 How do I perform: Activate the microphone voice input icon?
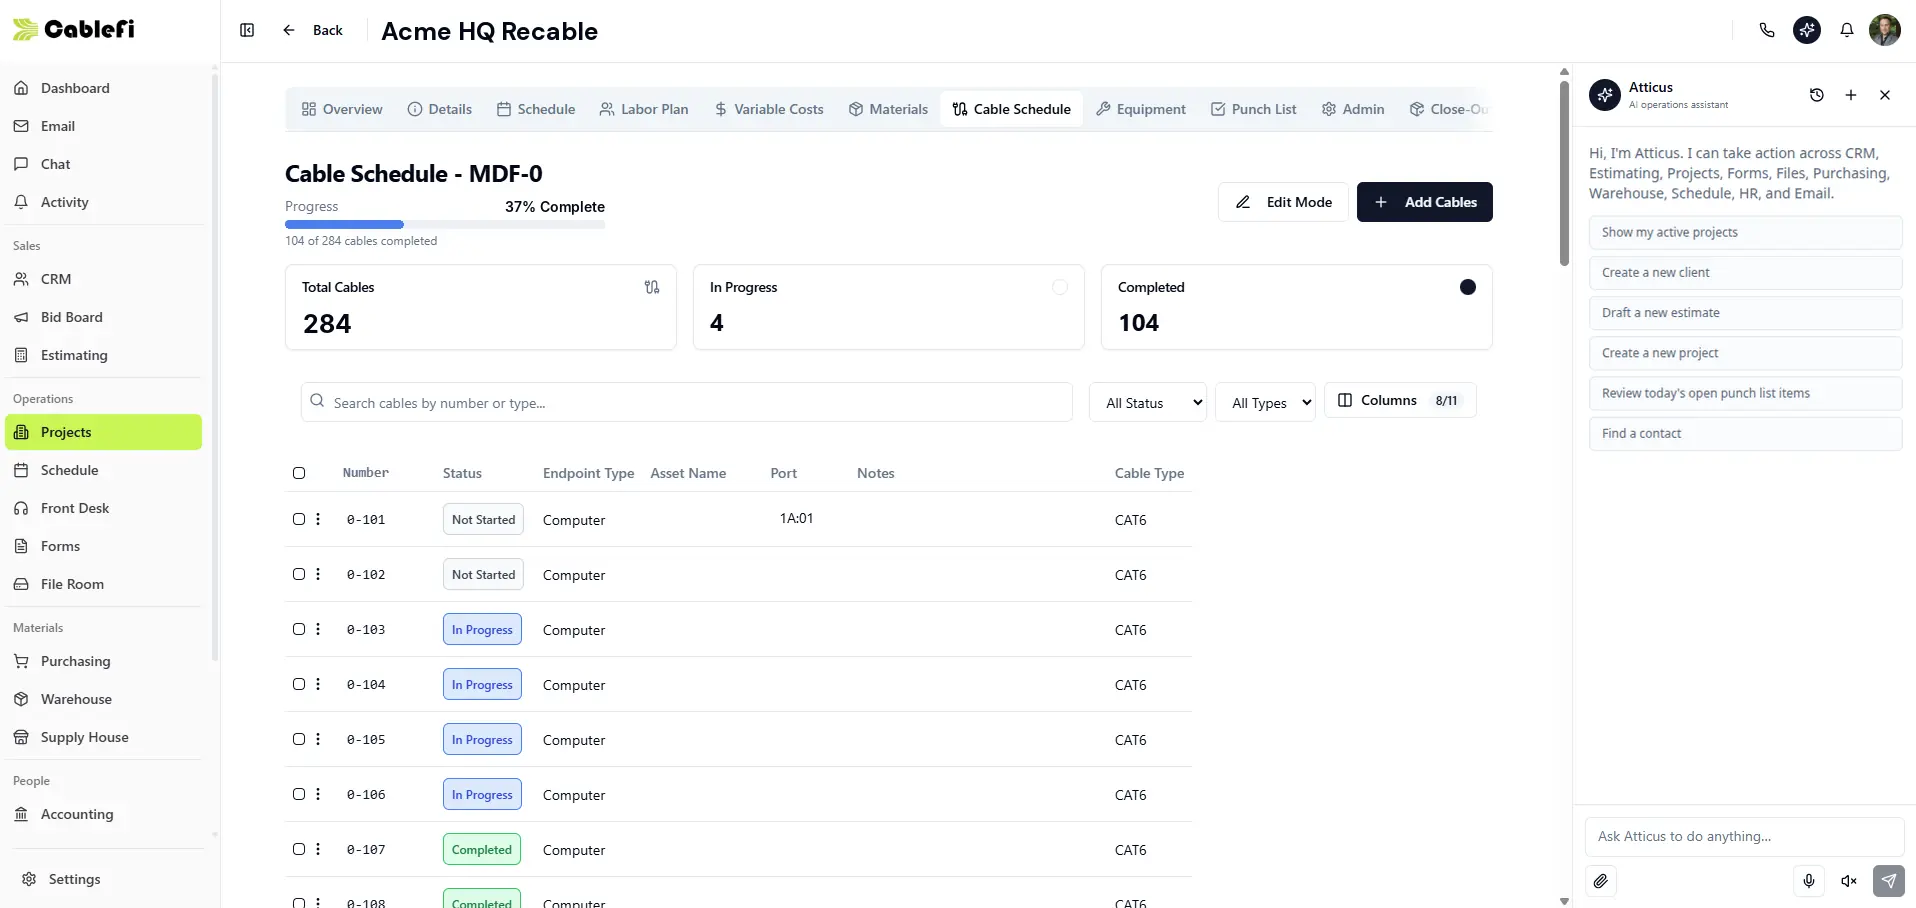point(1809,881)
